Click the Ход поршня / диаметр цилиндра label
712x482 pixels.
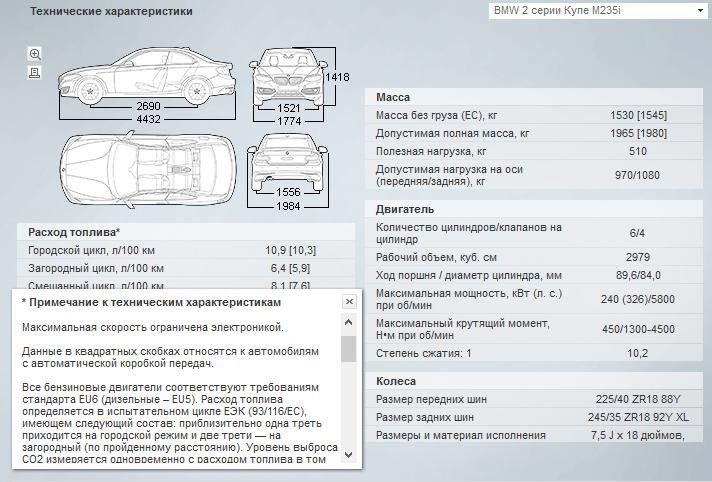[x=469, y=275]
